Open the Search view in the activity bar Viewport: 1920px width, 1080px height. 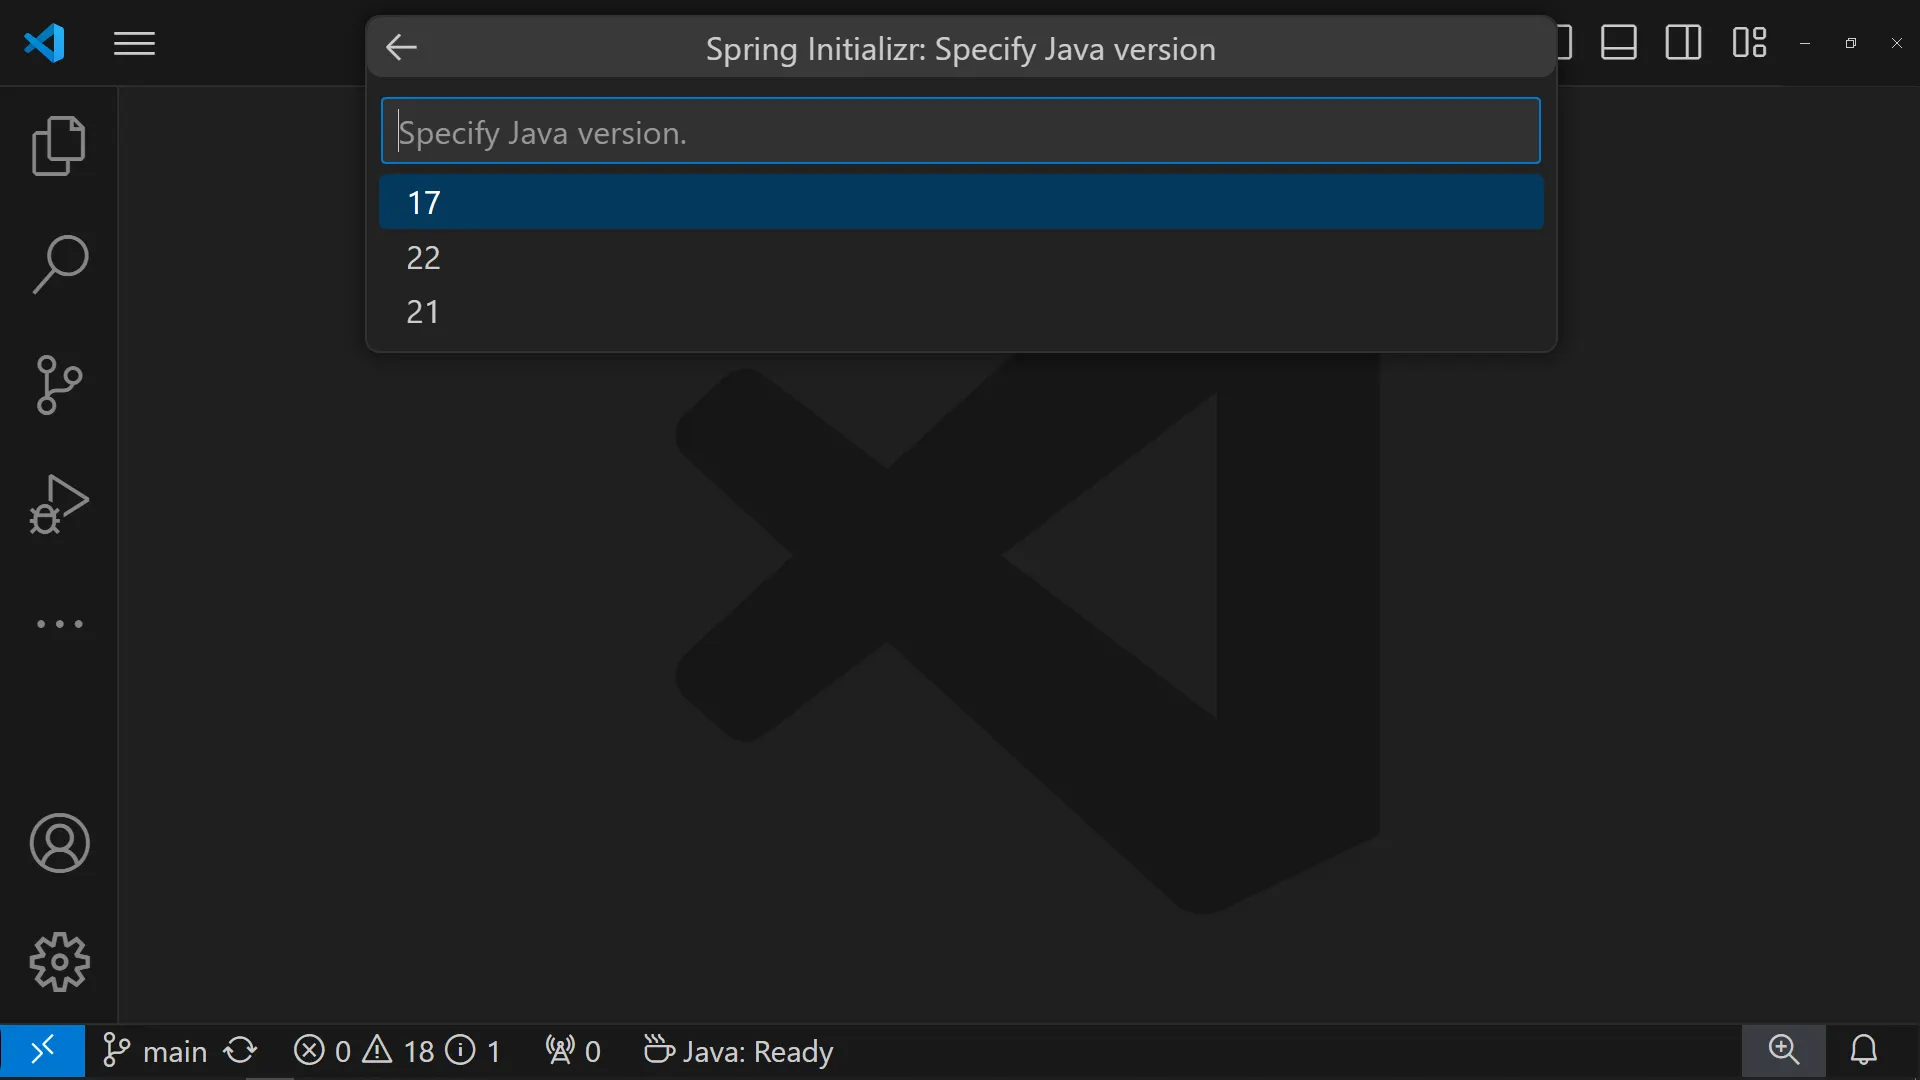click(59, 265)
